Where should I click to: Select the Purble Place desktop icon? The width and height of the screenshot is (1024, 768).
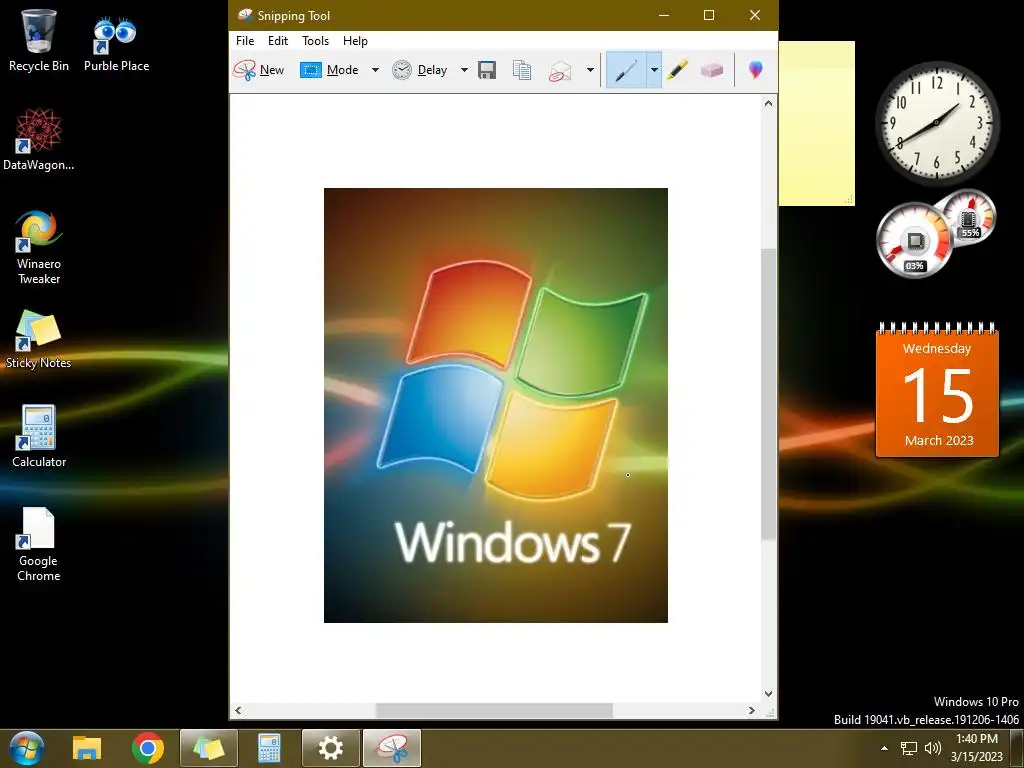click(x=116, y=44)
